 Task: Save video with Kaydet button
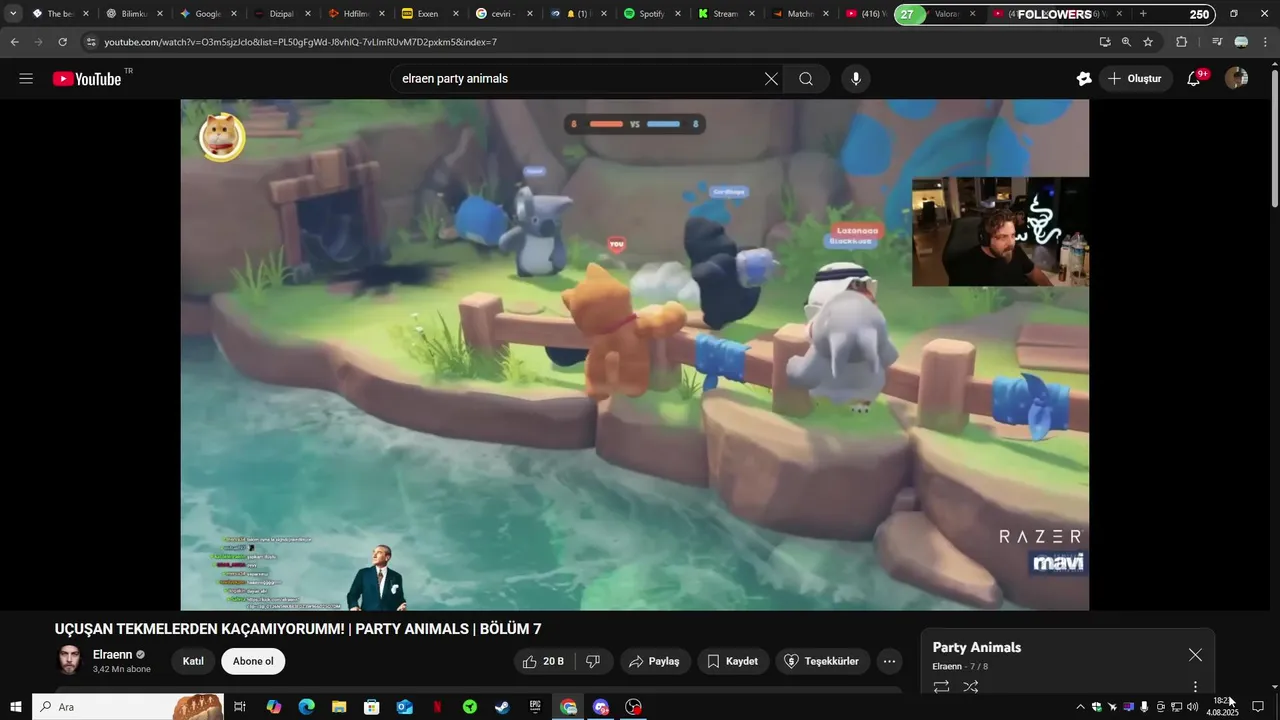point(733,661)
